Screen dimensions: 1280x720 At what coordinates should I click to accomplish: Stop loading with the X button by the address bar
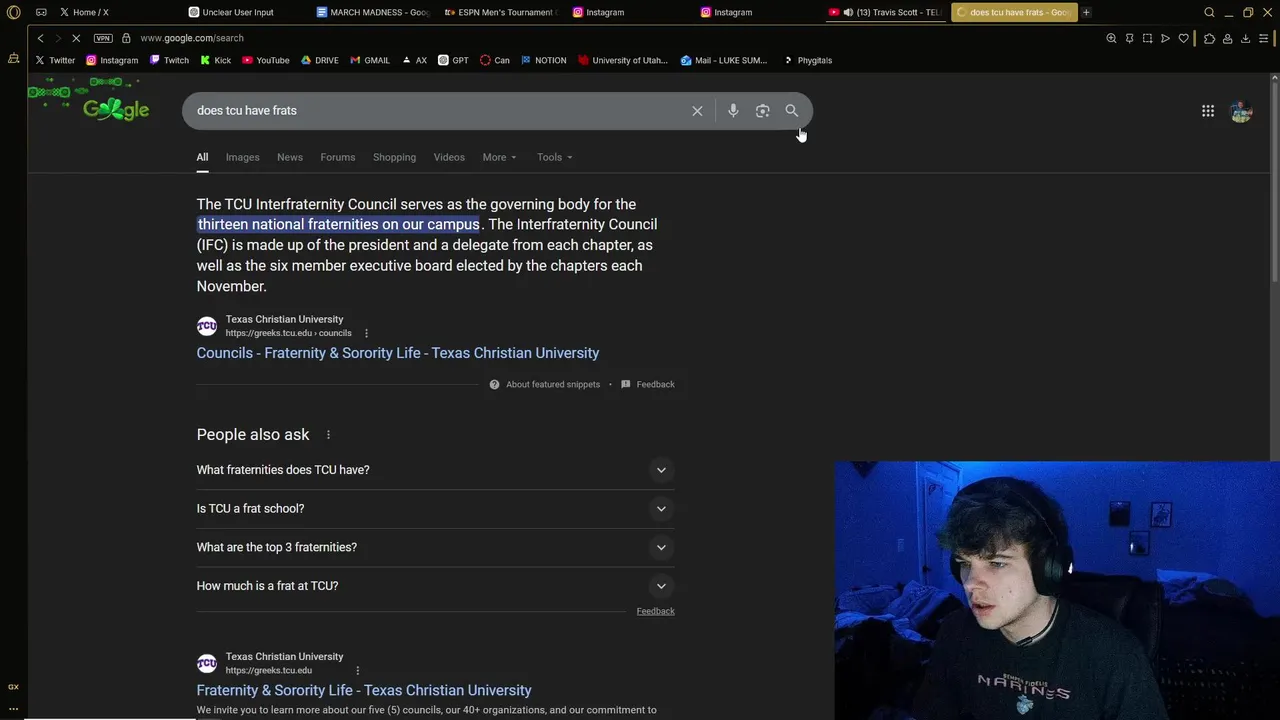pos(76,38)
